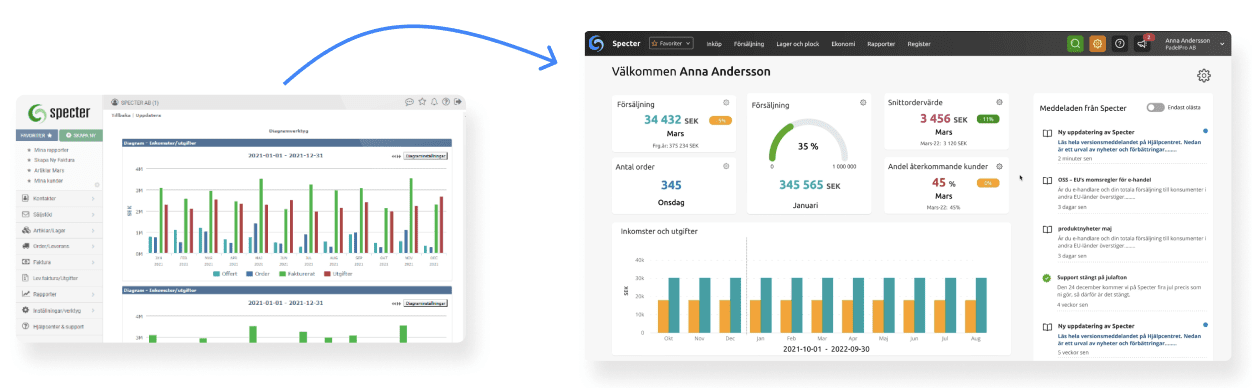Open the Rapporter menu in dark top bar
This screenshot has height=388, width=1252.
[x=882, y=44]
